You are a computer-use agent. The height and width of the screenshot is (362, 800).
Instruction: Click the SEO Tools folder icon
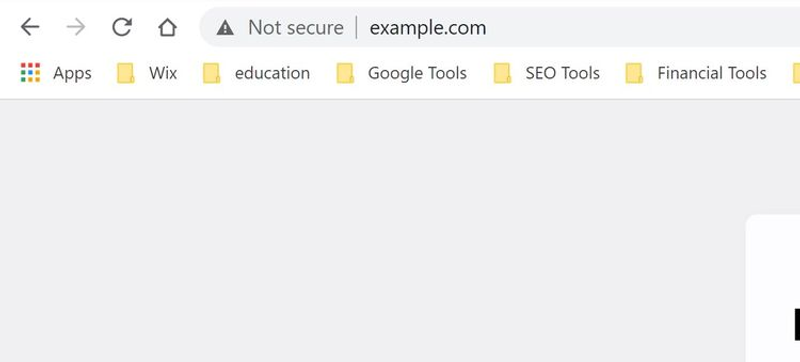[x=503, y=73]
